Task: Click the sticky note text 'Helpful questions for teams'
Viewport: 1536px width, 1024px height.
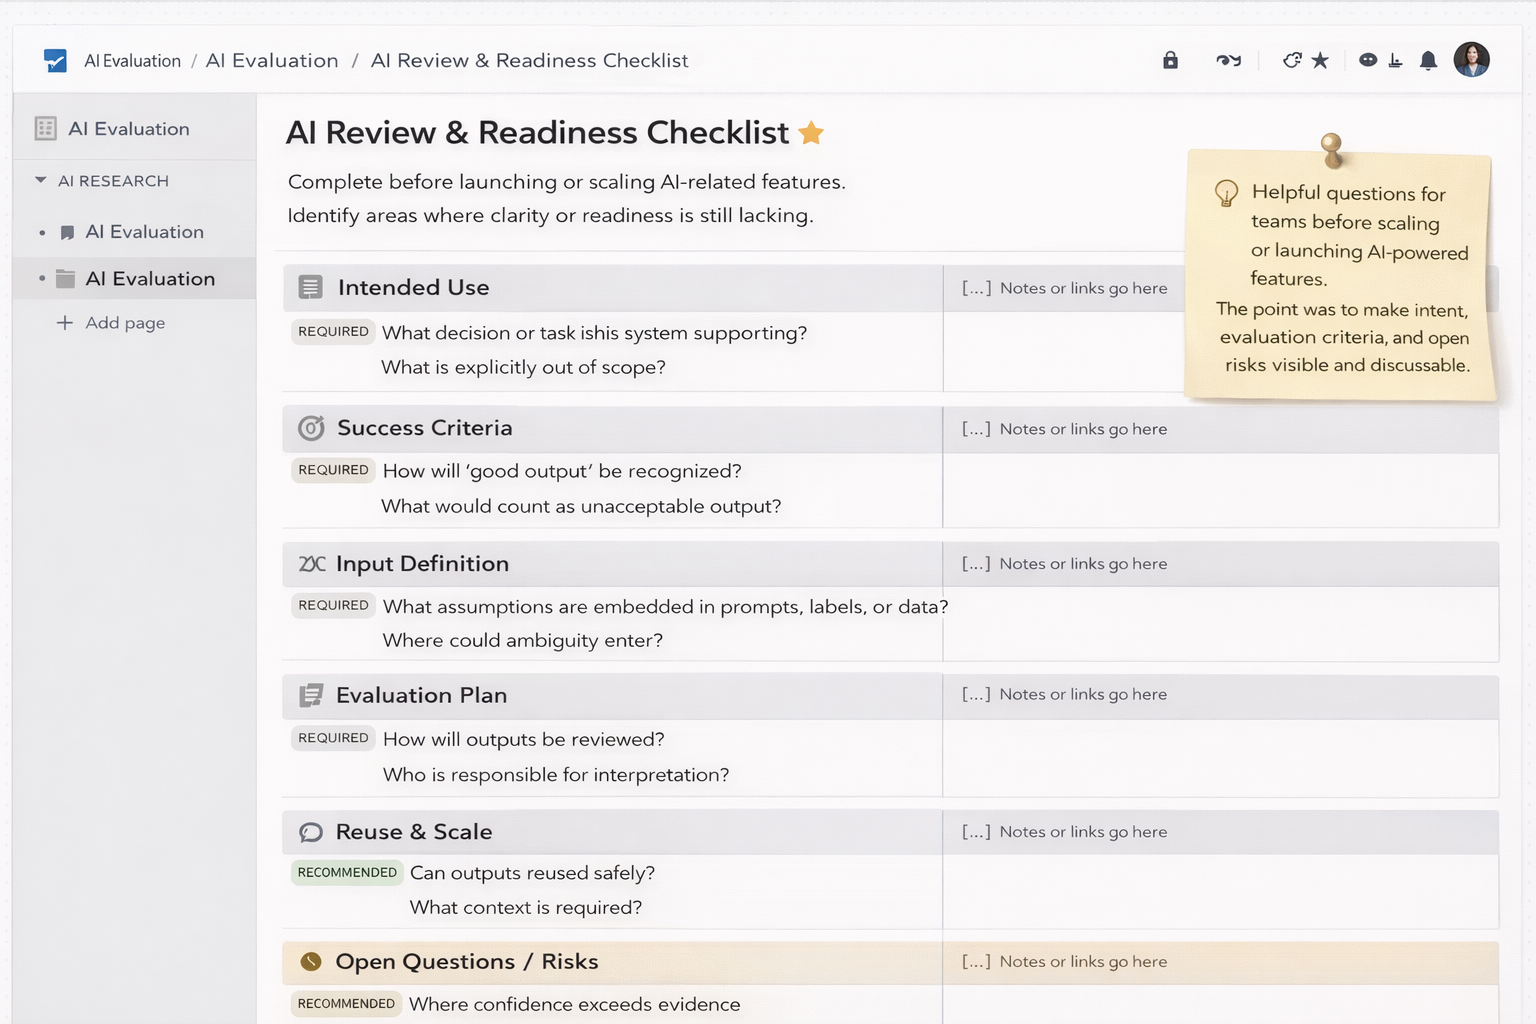Action: 1347,207
